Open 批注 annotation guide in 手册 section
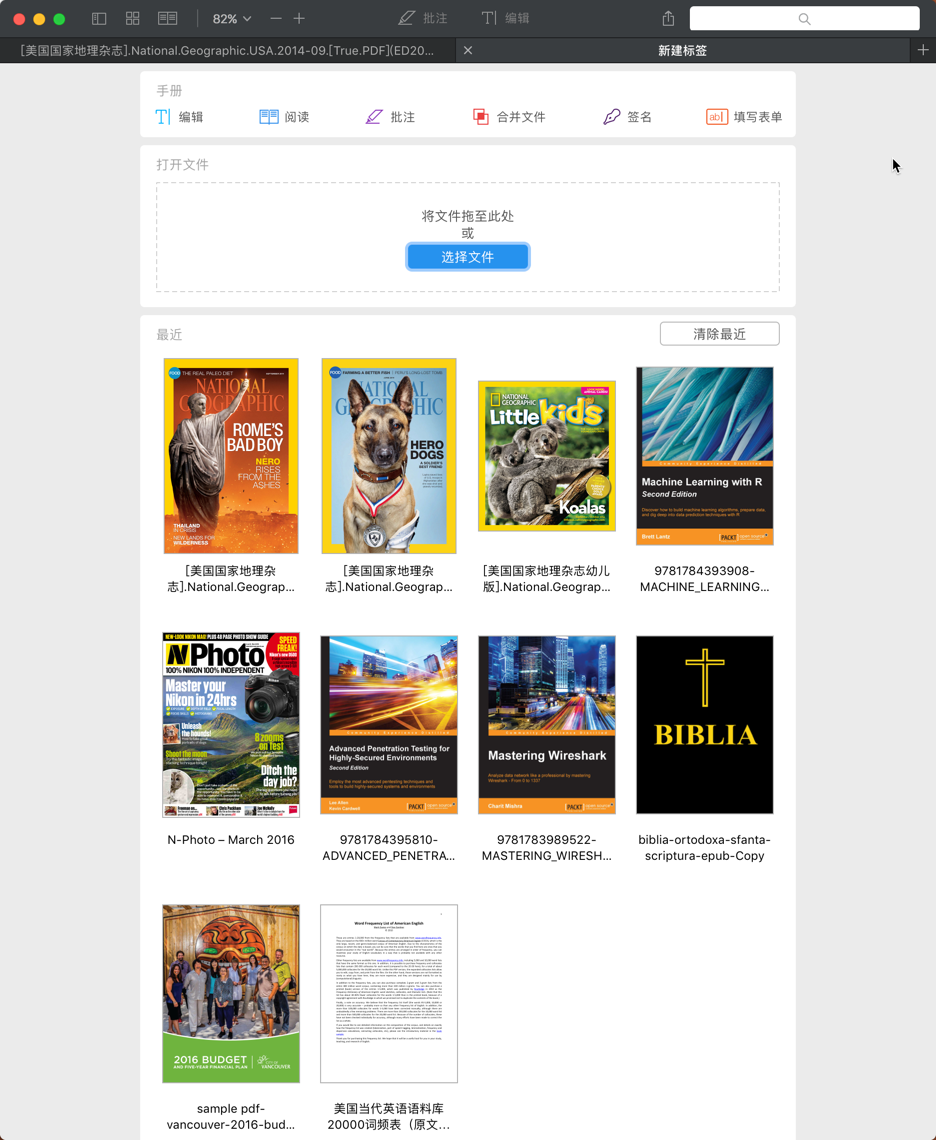This screenshot has height=1140, width=936. click(390, 117)
